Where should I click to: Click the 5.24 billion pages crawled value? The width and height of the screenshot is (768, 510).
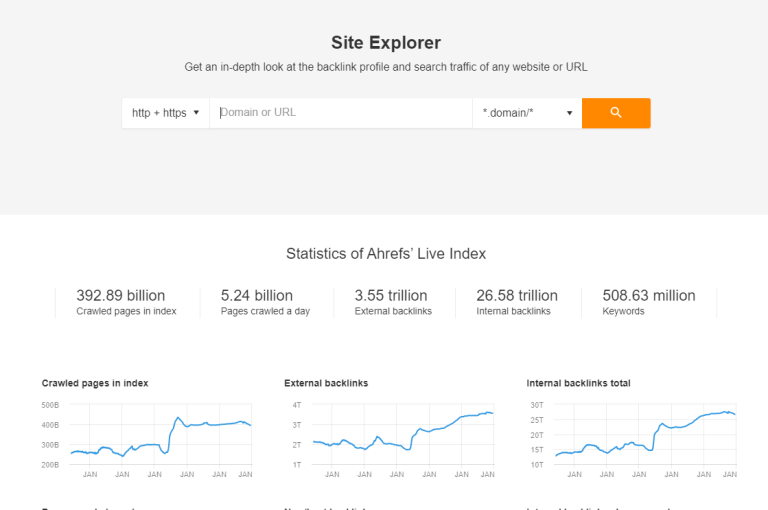257,295
